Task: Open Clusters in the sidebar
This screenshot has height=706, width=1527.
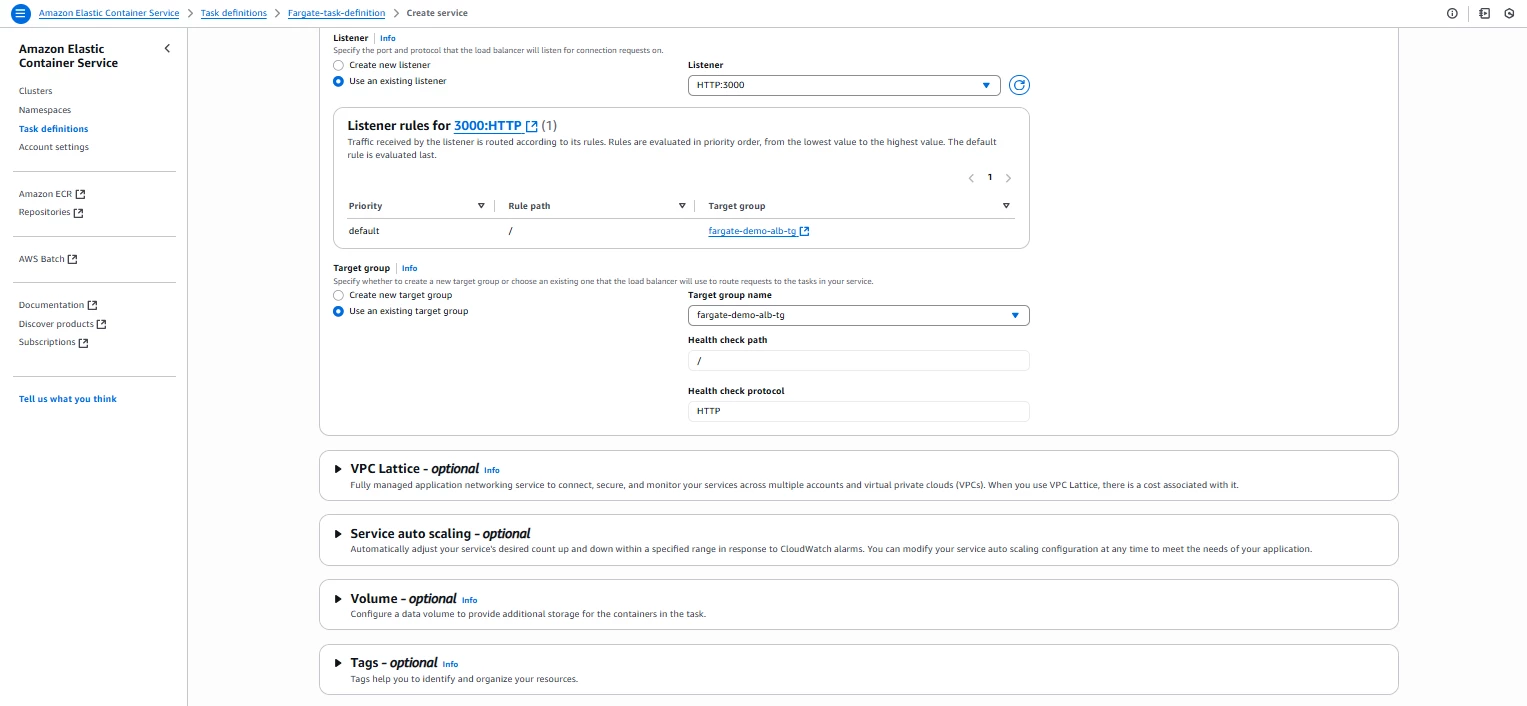Action: pyautogui.click(x=35, y=91)
